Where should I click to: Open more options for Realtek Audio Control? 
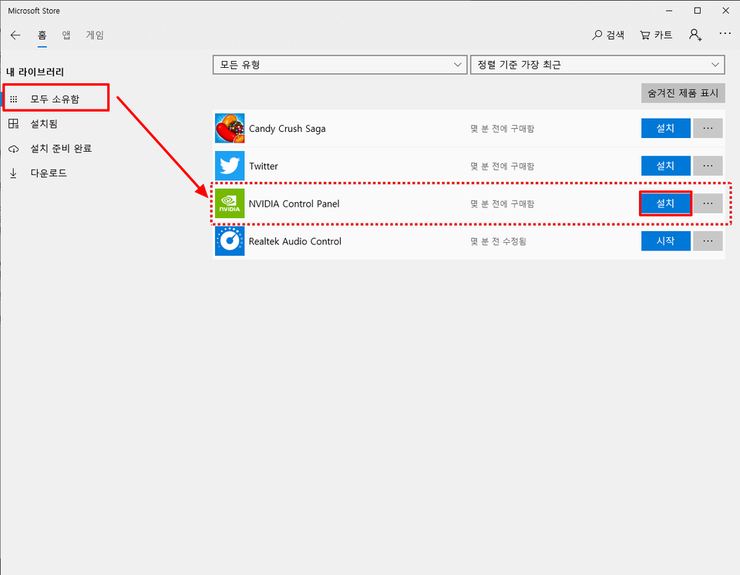[708, 241]
